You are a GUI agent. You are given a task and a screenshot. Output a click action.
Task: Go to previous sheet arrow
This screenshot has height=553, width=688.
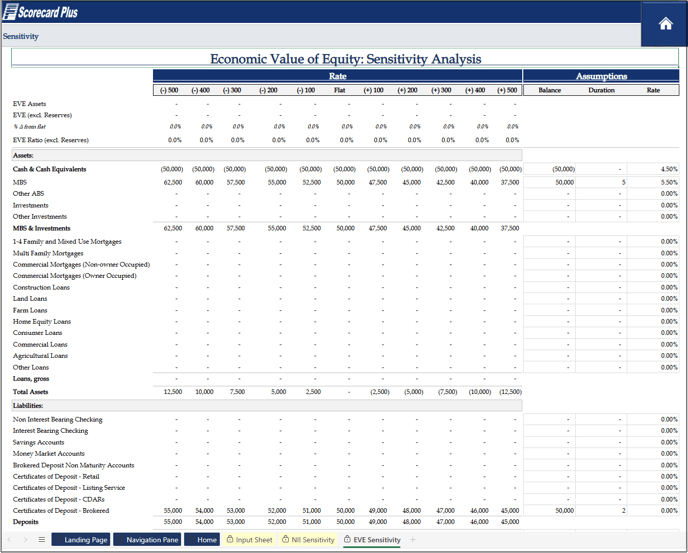(9, 539)
